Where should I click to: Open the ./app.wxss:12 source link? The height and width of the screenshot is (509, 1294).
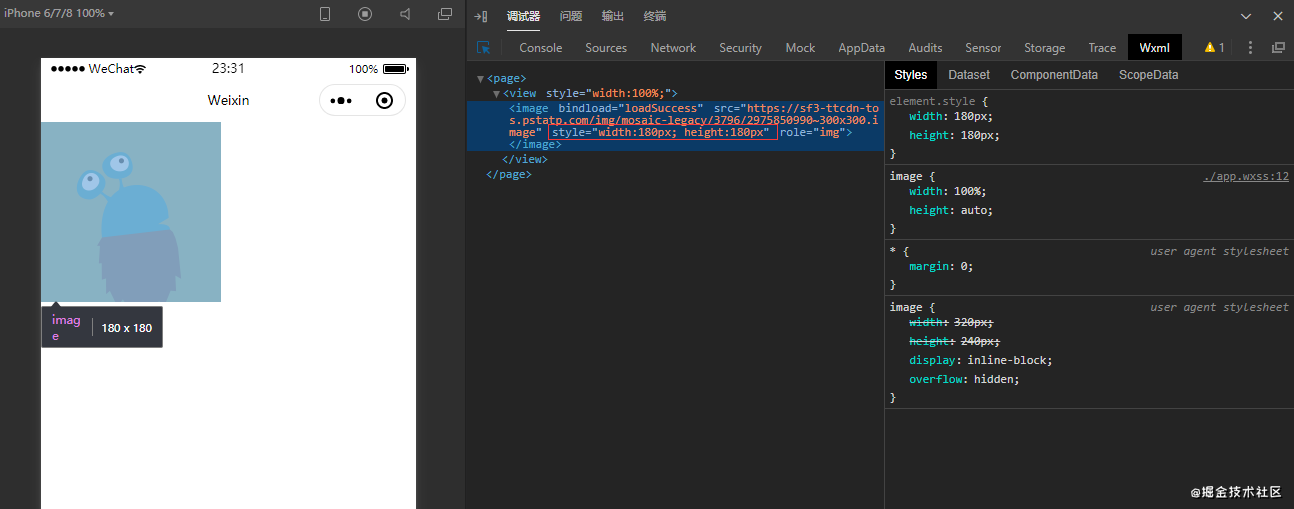tap(1246, 177)
